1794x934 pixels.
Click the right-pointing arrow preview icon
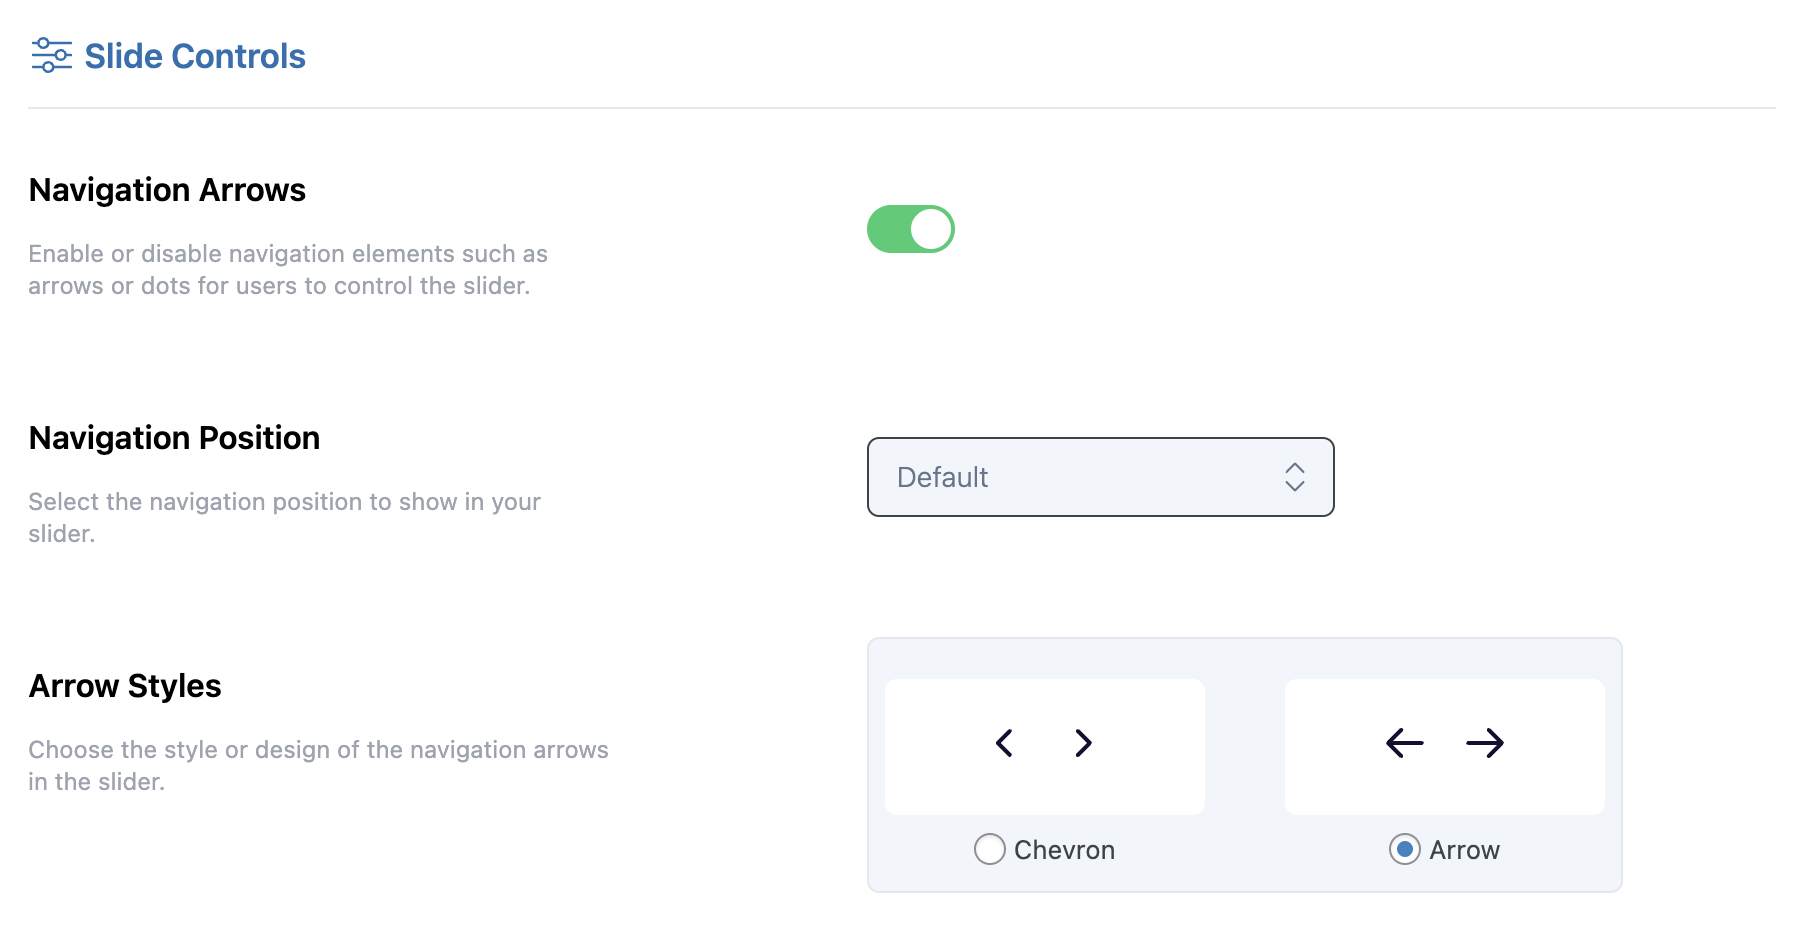point(1485,743)
